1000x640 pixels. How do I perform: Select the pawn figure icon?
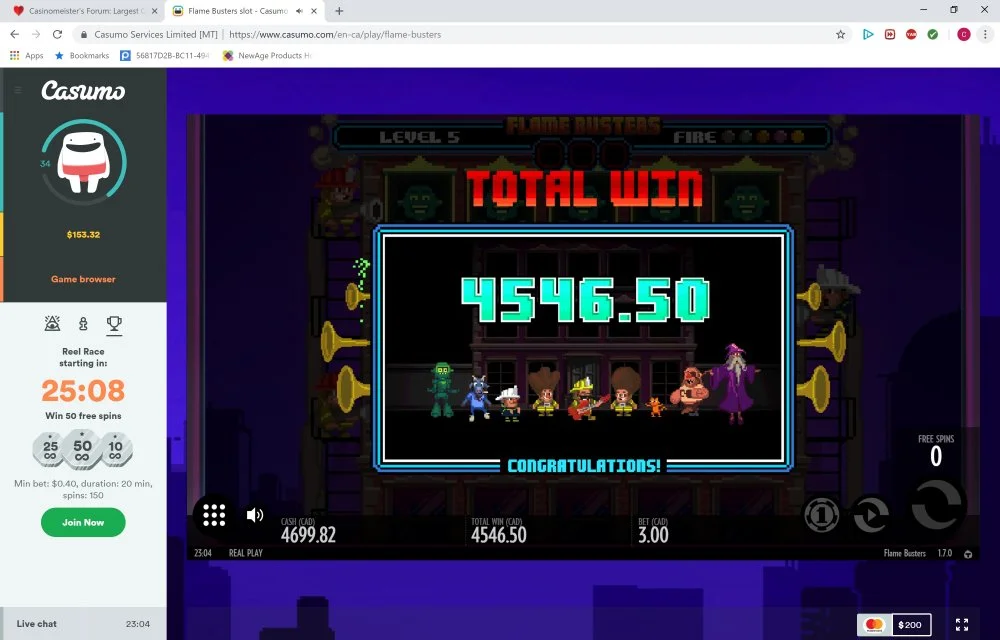tap(83, 324)
